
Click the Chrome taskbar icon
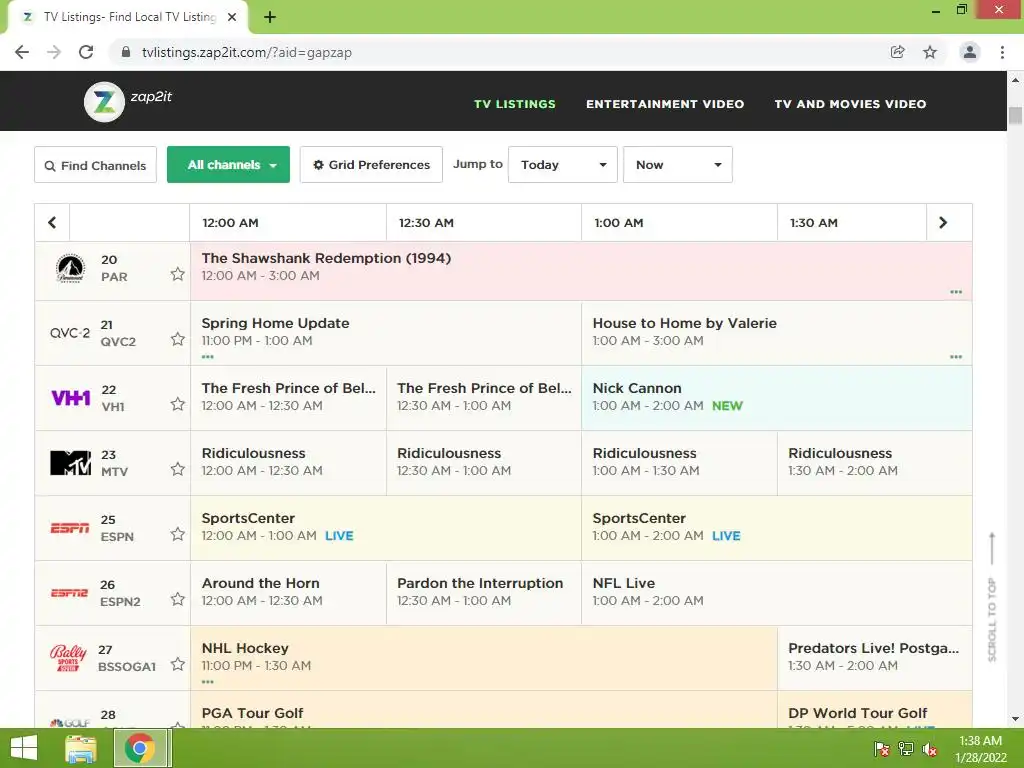pos(141,748)
